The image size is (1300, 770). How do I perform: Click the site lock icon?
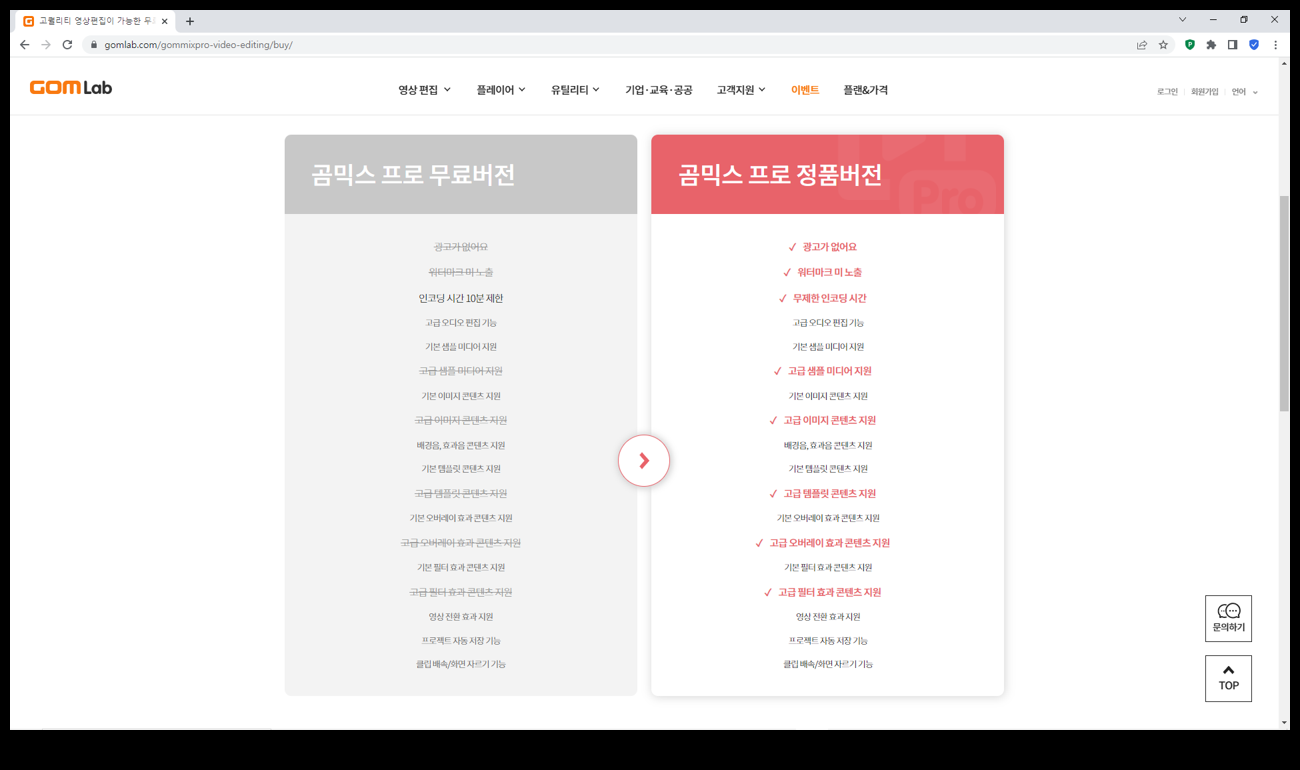pos(94,45)
